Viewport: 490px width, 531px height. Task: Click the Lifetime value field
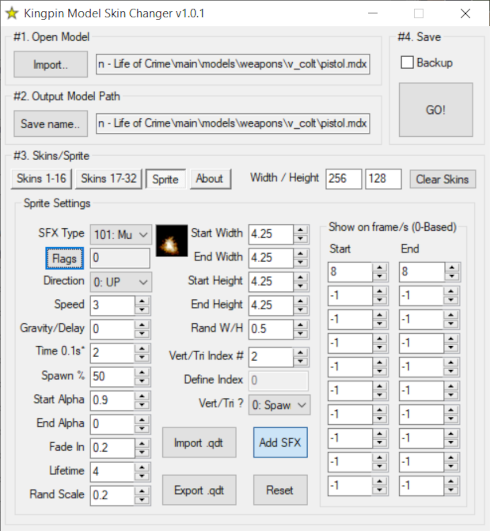click(112, 471)
